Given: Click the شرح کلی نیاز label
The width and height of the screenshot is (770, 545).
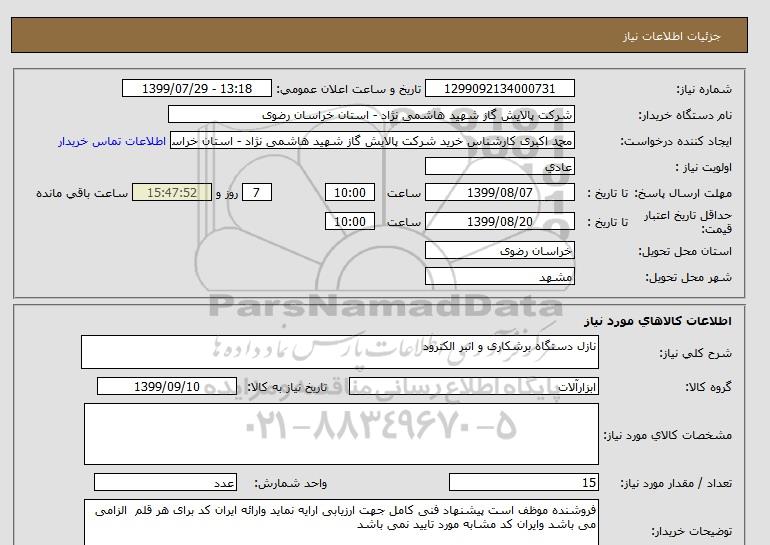Looking at the screenshot, I should click(695, 353).
